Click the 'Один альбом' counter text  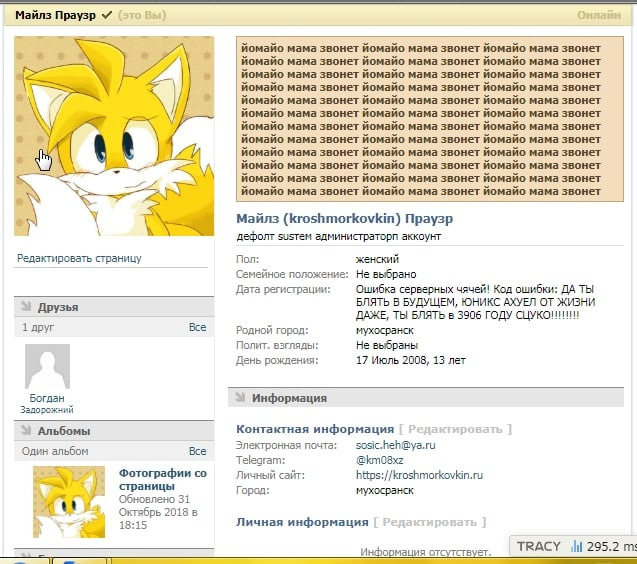(x=55, y=451)
